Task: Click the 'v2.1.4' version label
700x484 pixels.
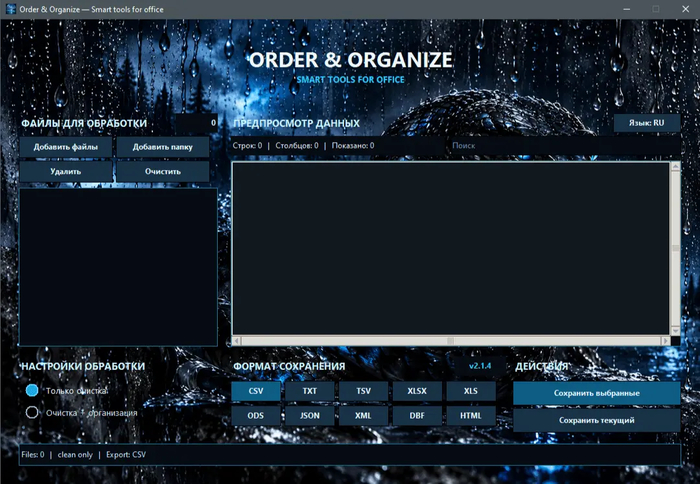Action: point(480,366)
